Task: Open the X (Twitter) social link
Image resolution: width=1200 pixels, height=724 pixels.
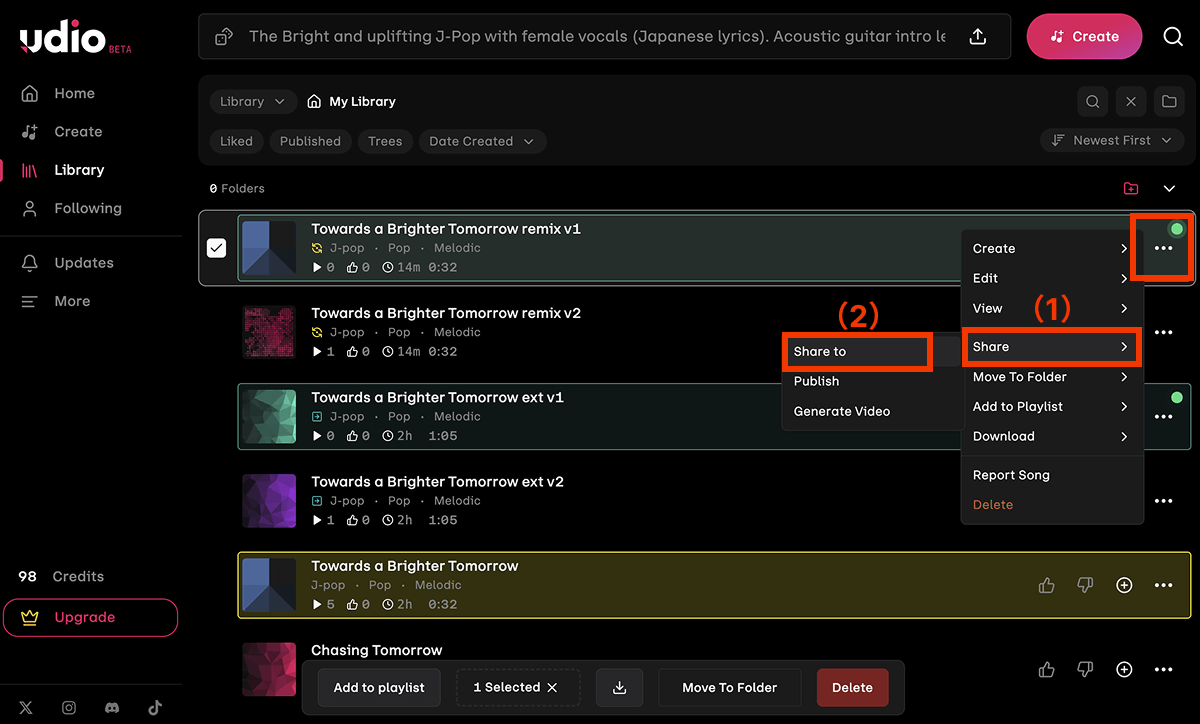Action: pos(26,707)
